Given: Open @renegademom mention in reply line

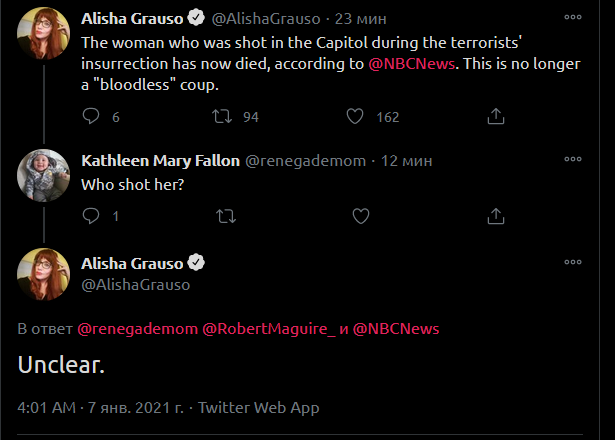Looking at the screenshot, I should pos(137,328).
